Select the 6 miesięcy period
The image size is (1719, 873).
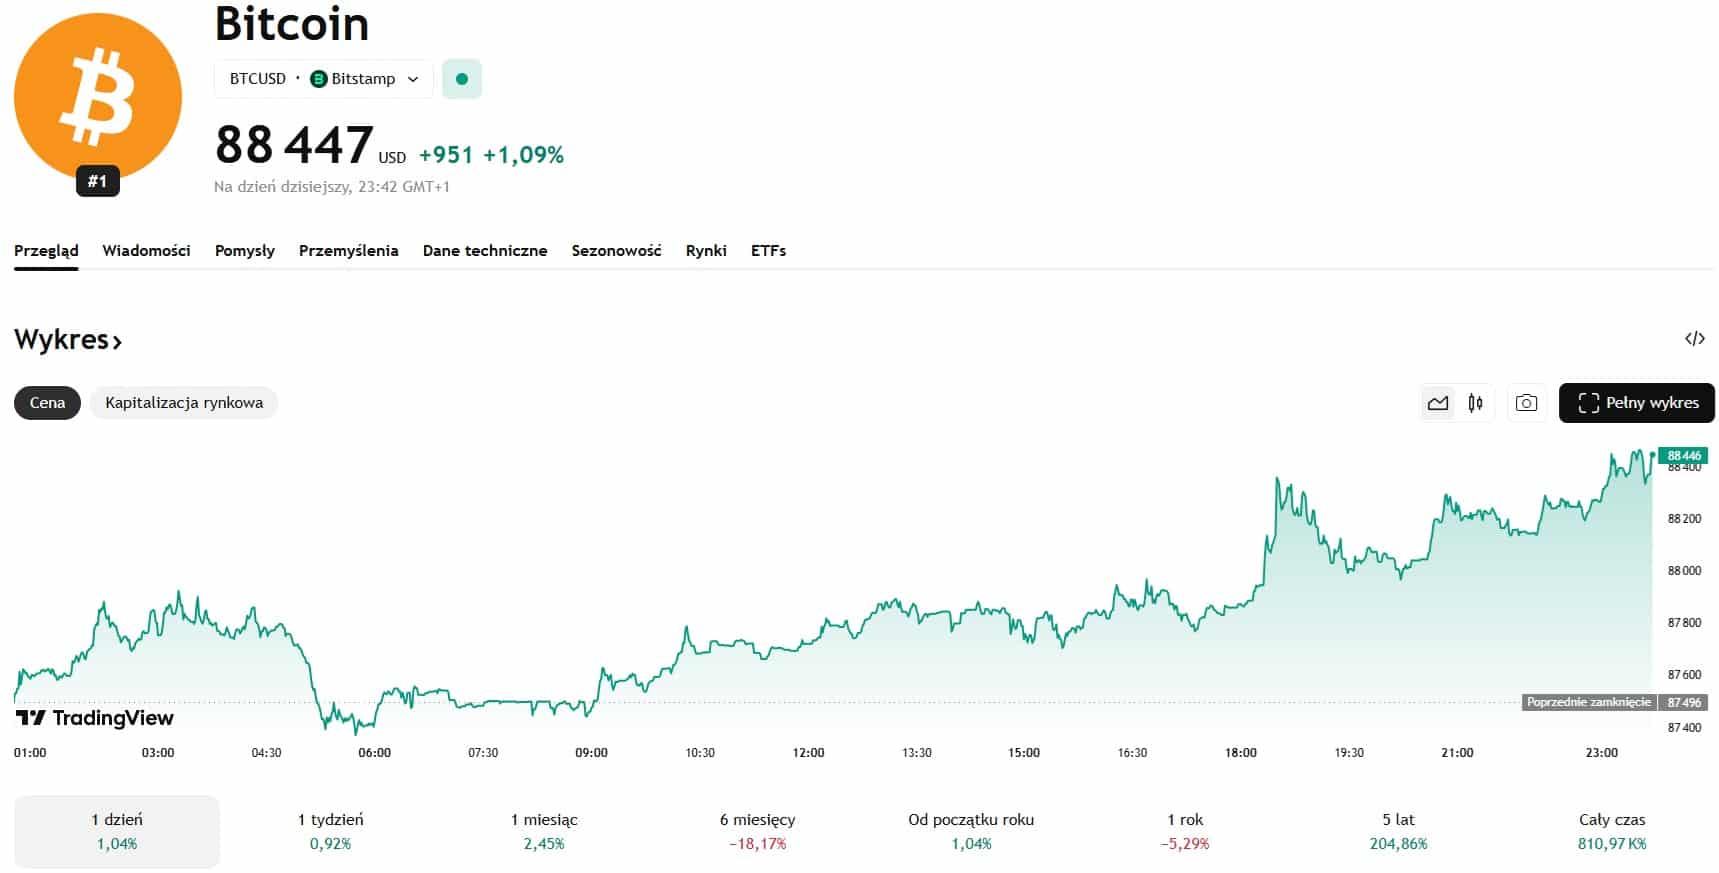(757, 831)
